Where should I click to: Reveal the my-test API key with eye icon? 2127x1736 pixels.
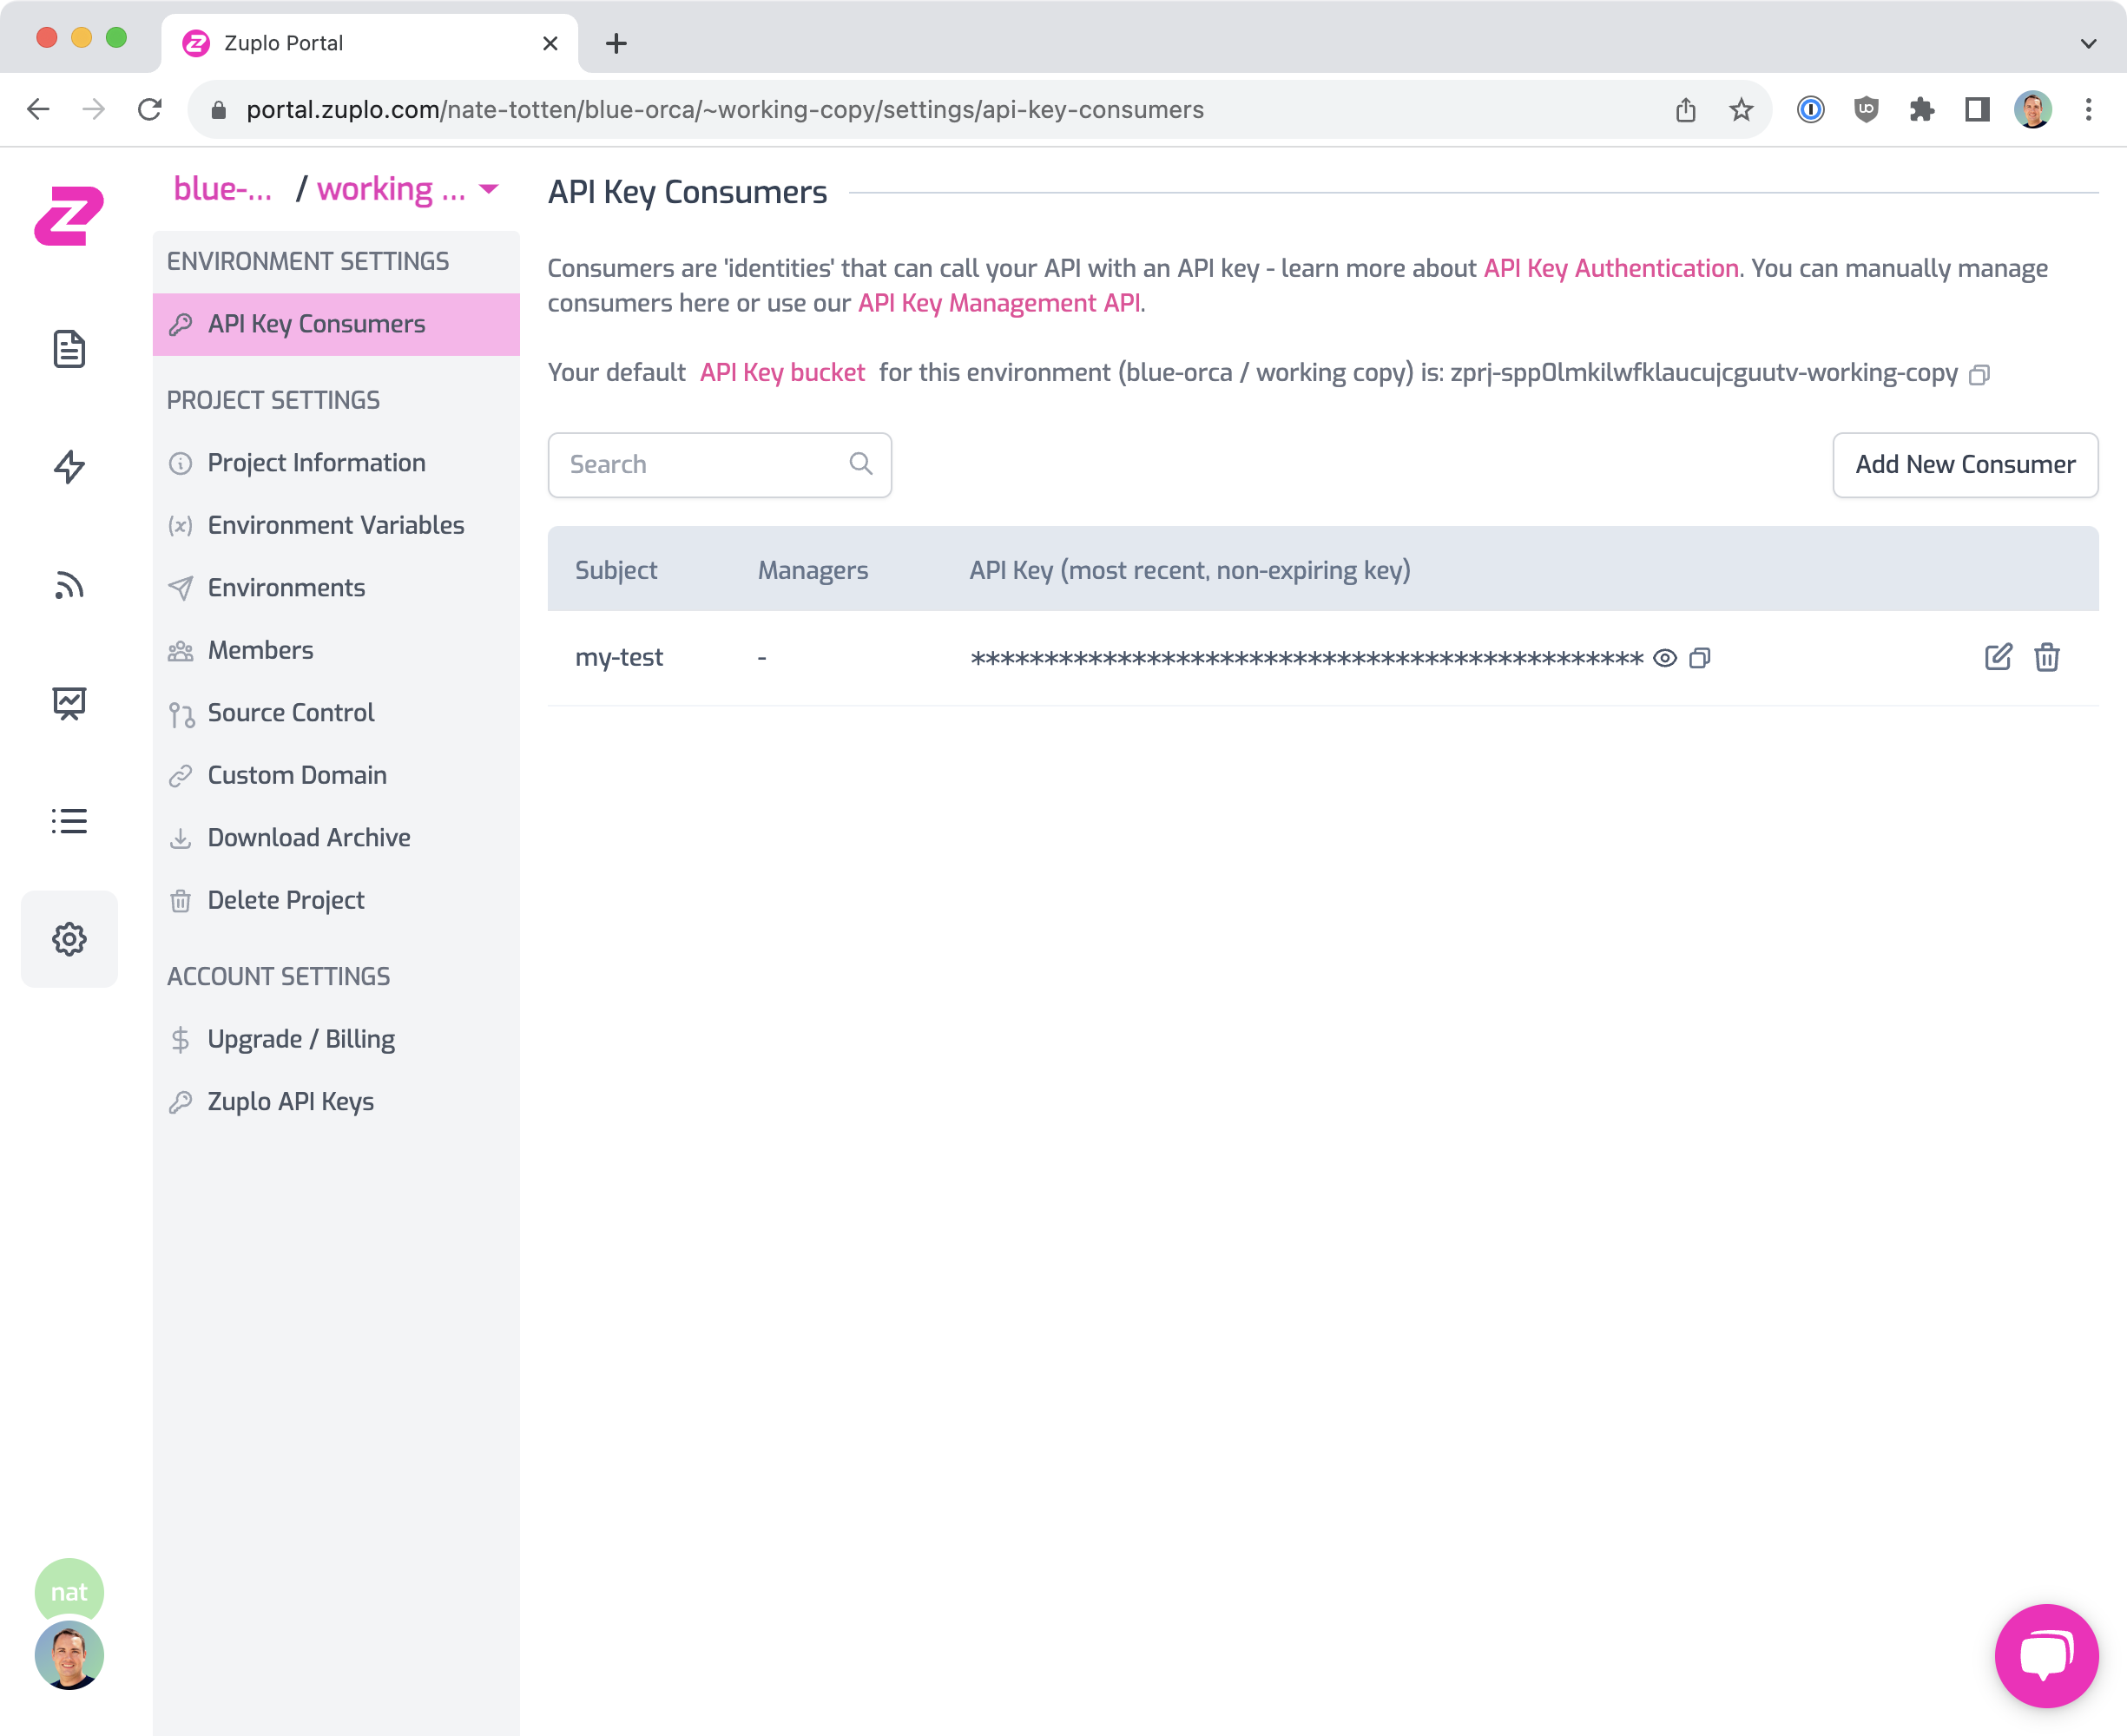point(1664,658)
